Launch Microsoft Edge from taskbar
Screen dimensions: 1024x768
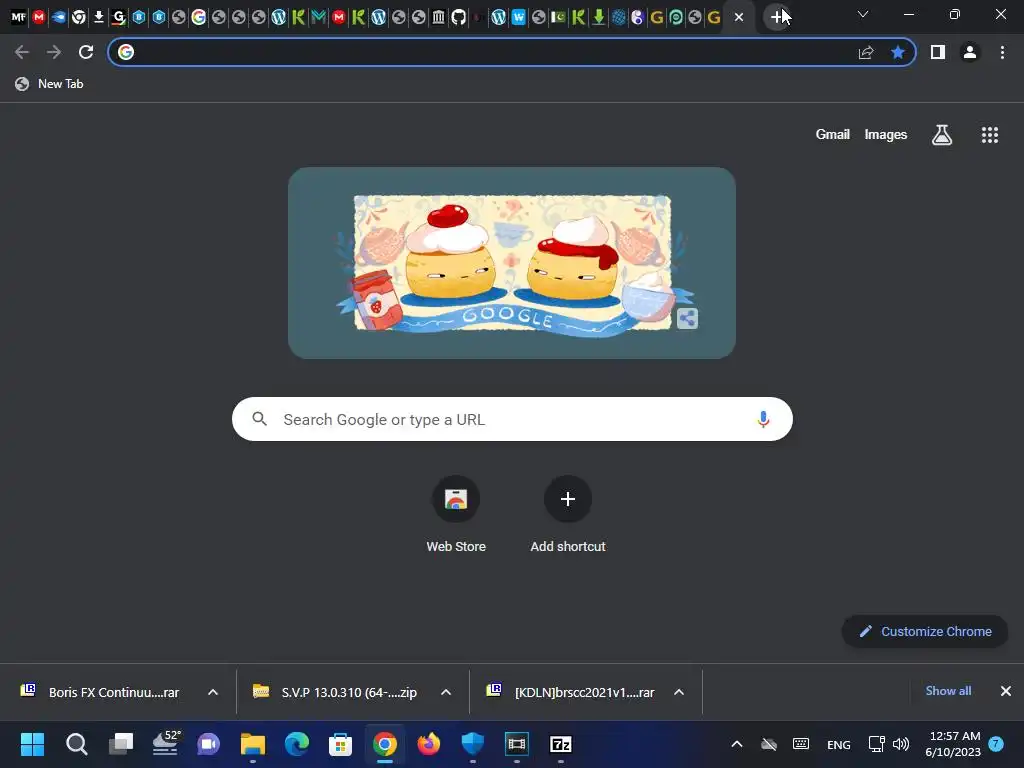[x=296, y=744]
